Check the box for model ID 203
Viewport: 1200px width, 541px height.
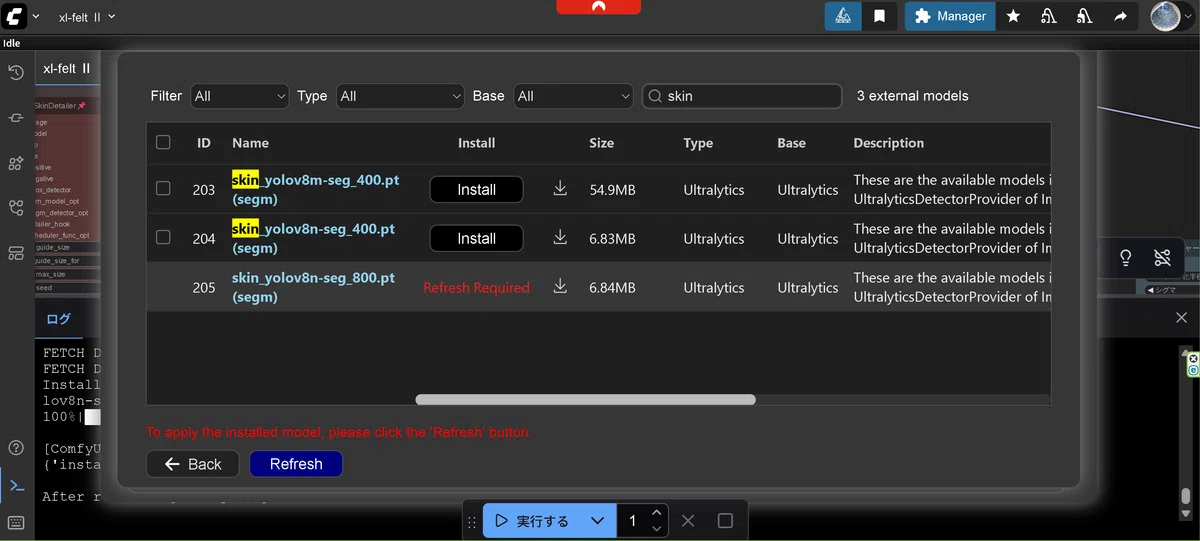pos(163,188)
